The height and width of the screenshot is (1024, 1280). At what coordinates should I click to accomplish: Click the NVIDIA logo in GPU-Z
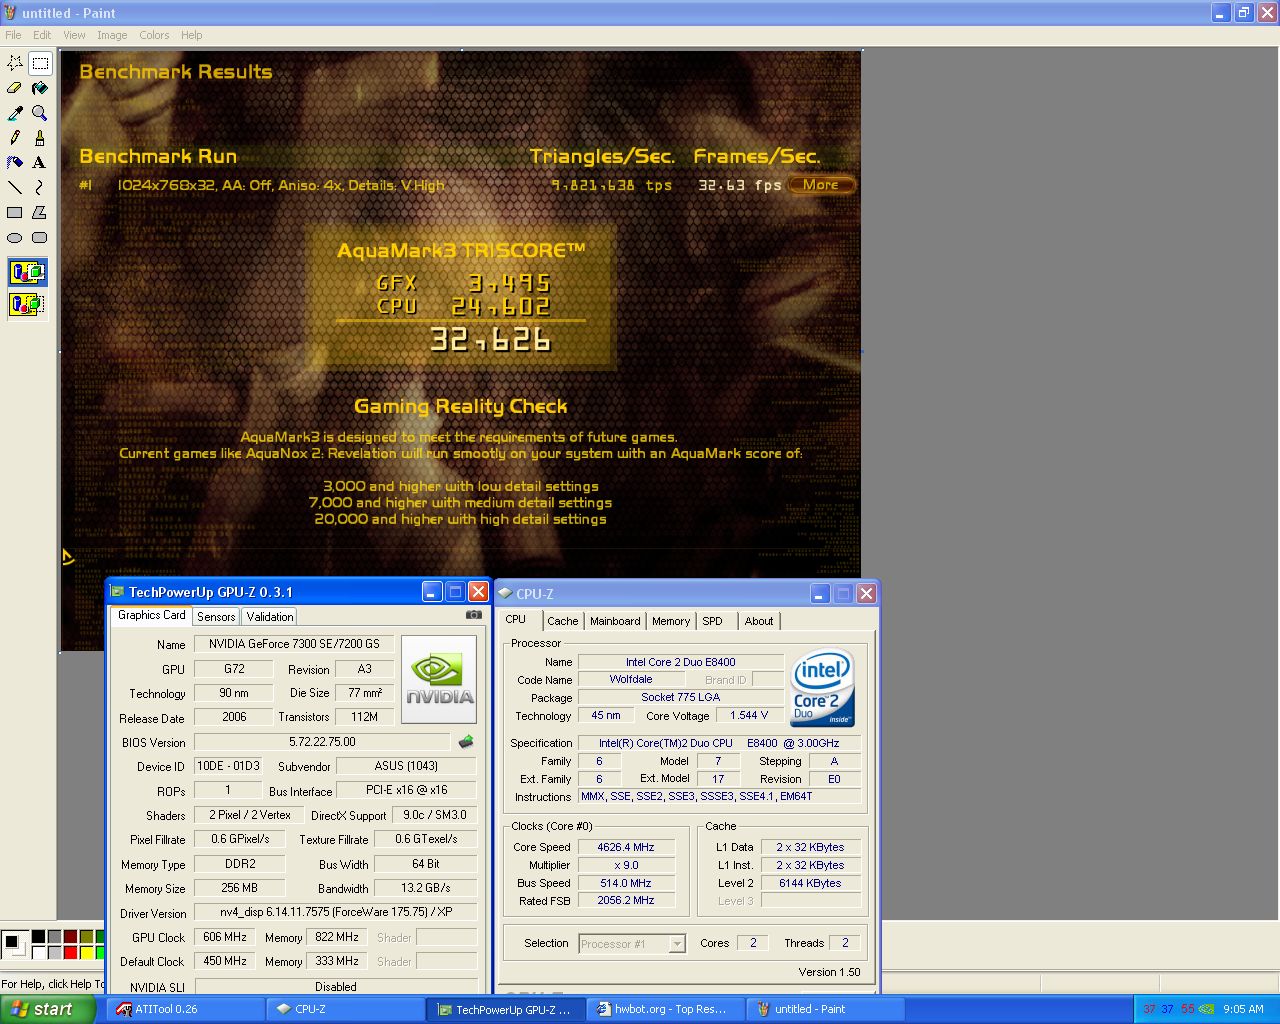click(x=440, y=679)
